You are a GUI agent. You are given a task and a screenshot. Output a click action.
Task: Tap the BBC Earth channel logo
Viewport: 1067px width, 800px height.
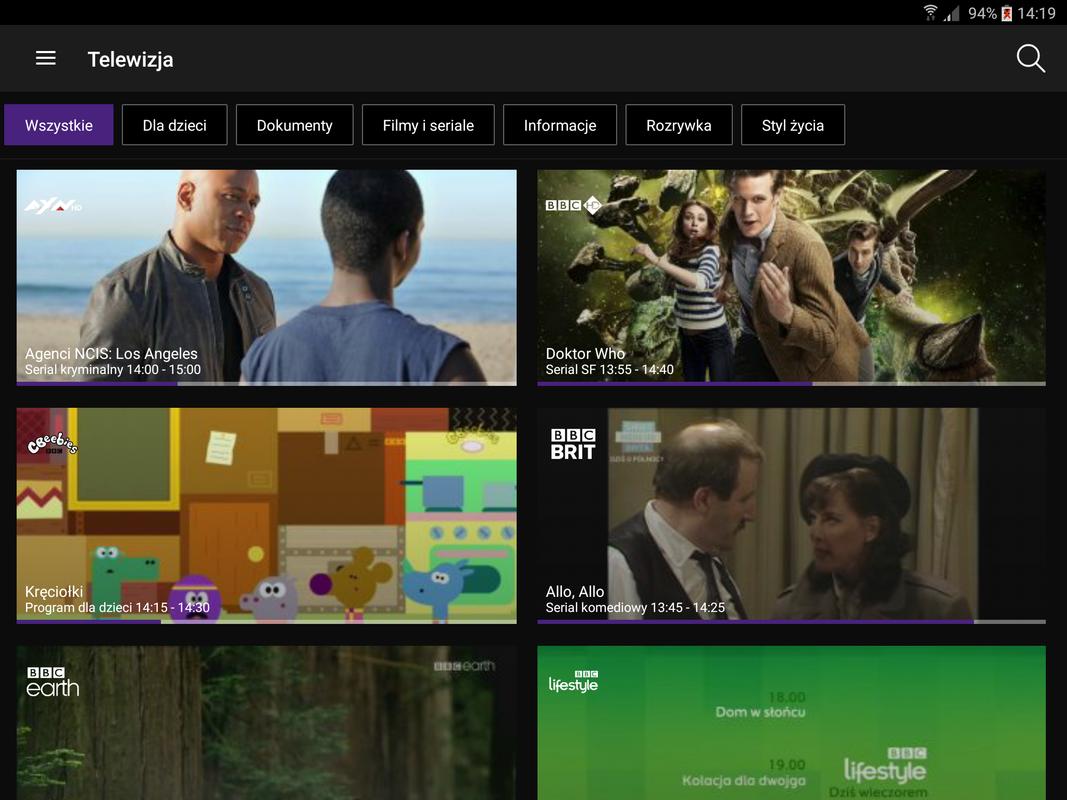(53, 682)
